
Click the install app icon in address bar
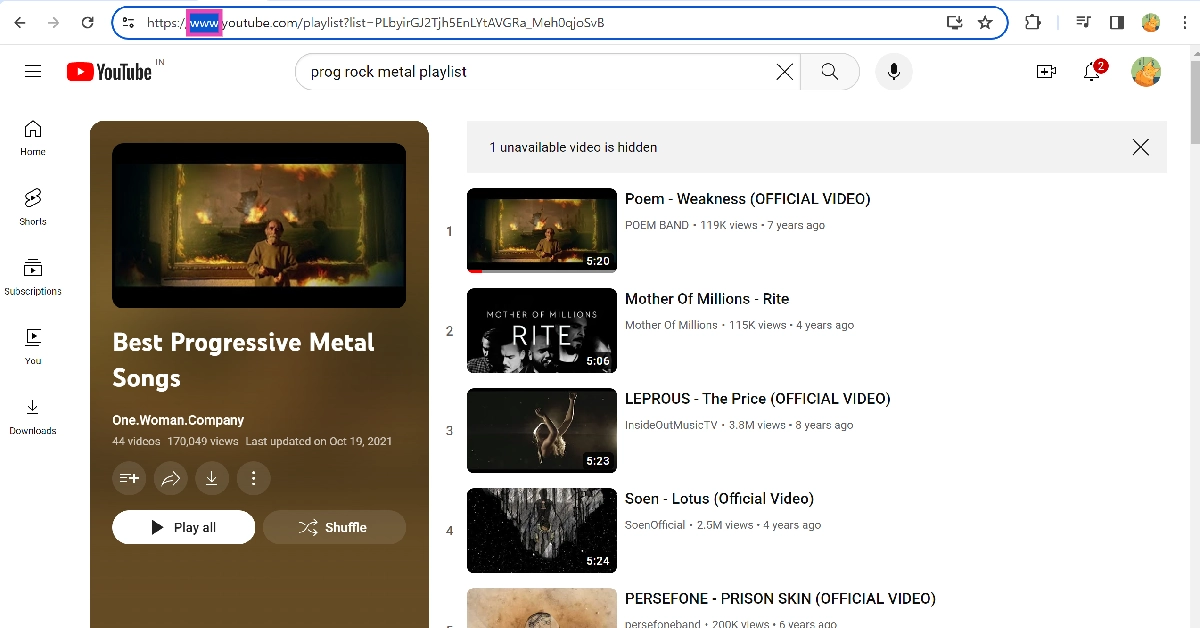[954, 22]
